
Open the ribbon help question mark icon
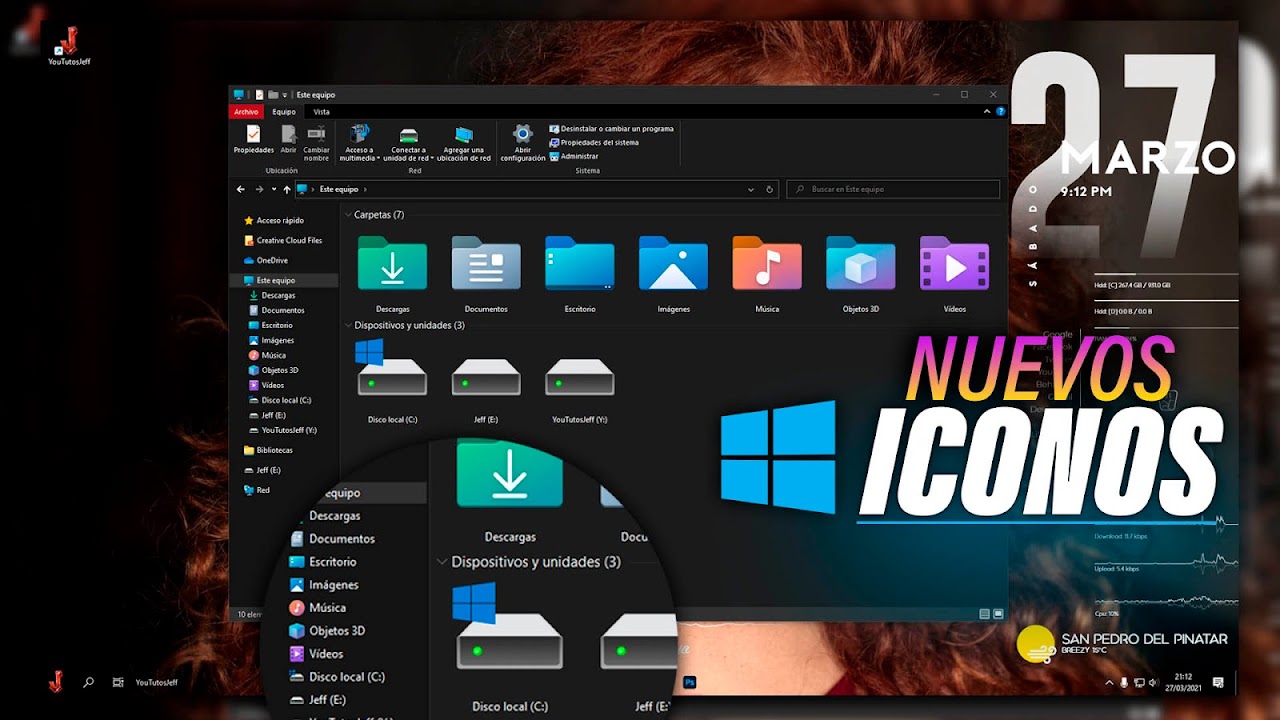tap(1001, 112)
